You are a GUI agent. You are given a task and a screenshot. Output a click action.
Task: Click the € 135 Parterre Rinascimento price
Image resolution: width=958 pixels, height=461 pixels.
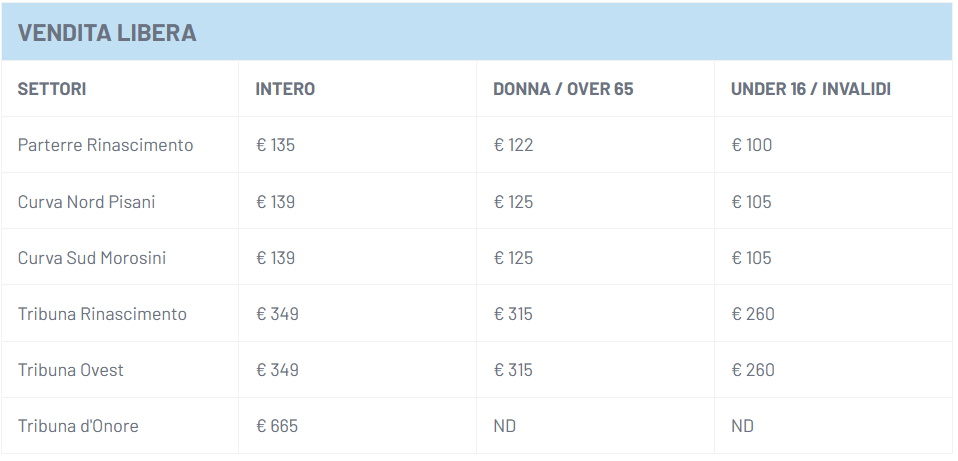pos(275,145)
